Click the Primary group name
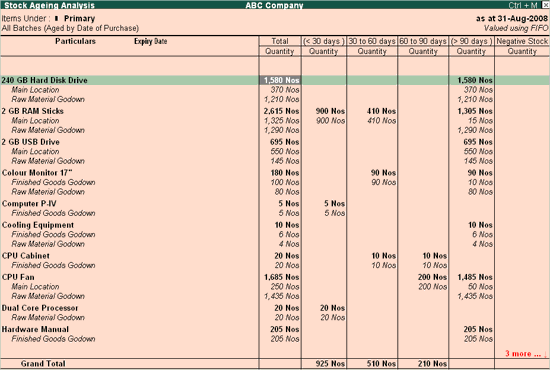550x370 pixels. 79,19
